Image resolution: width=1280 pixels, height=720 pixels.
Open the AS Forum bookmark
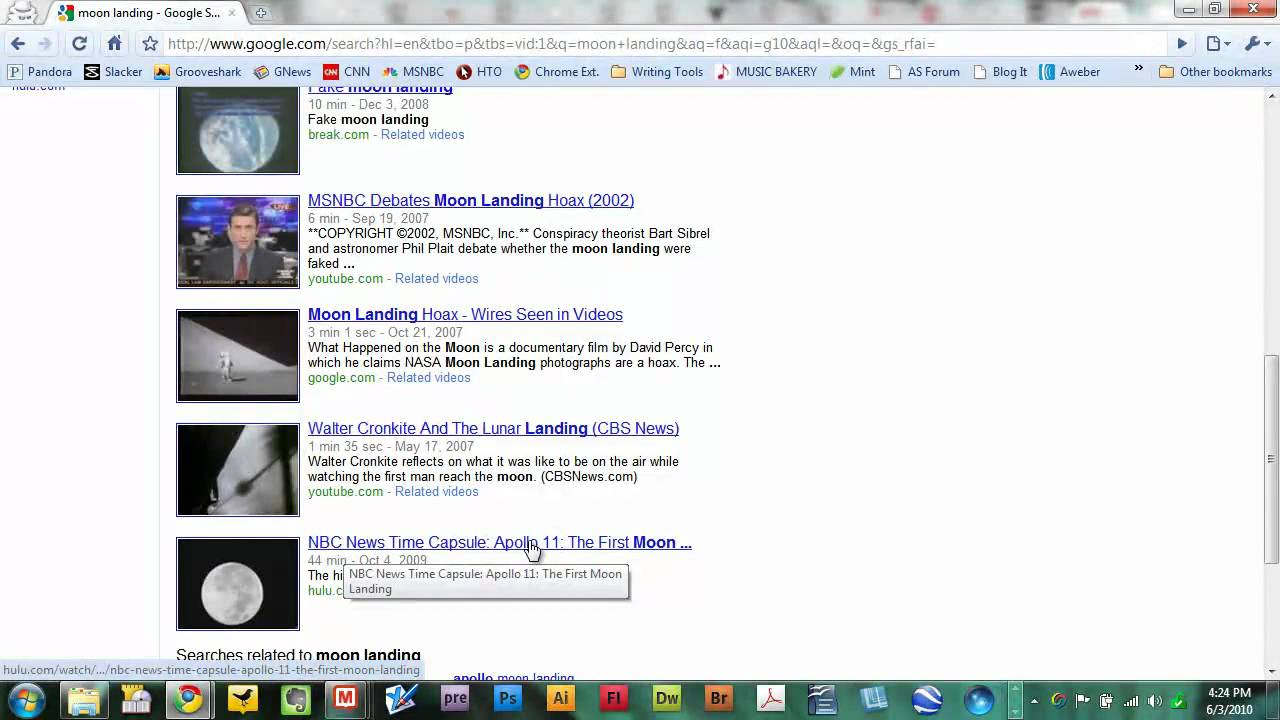point(924,72)
